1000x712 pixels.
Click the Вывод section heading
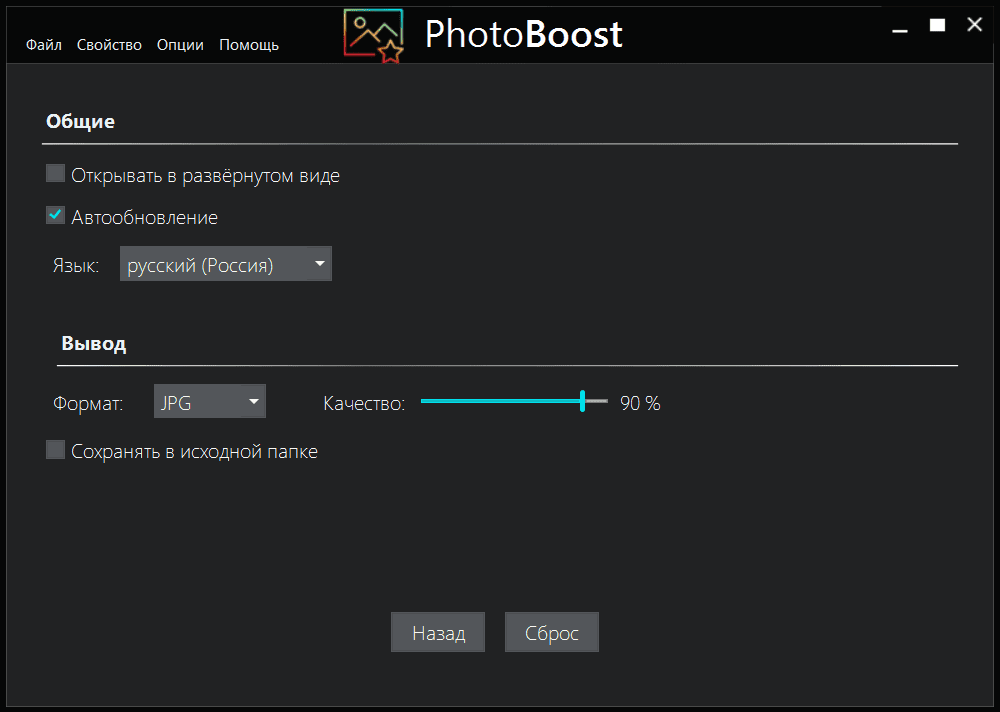pos(94,344)
